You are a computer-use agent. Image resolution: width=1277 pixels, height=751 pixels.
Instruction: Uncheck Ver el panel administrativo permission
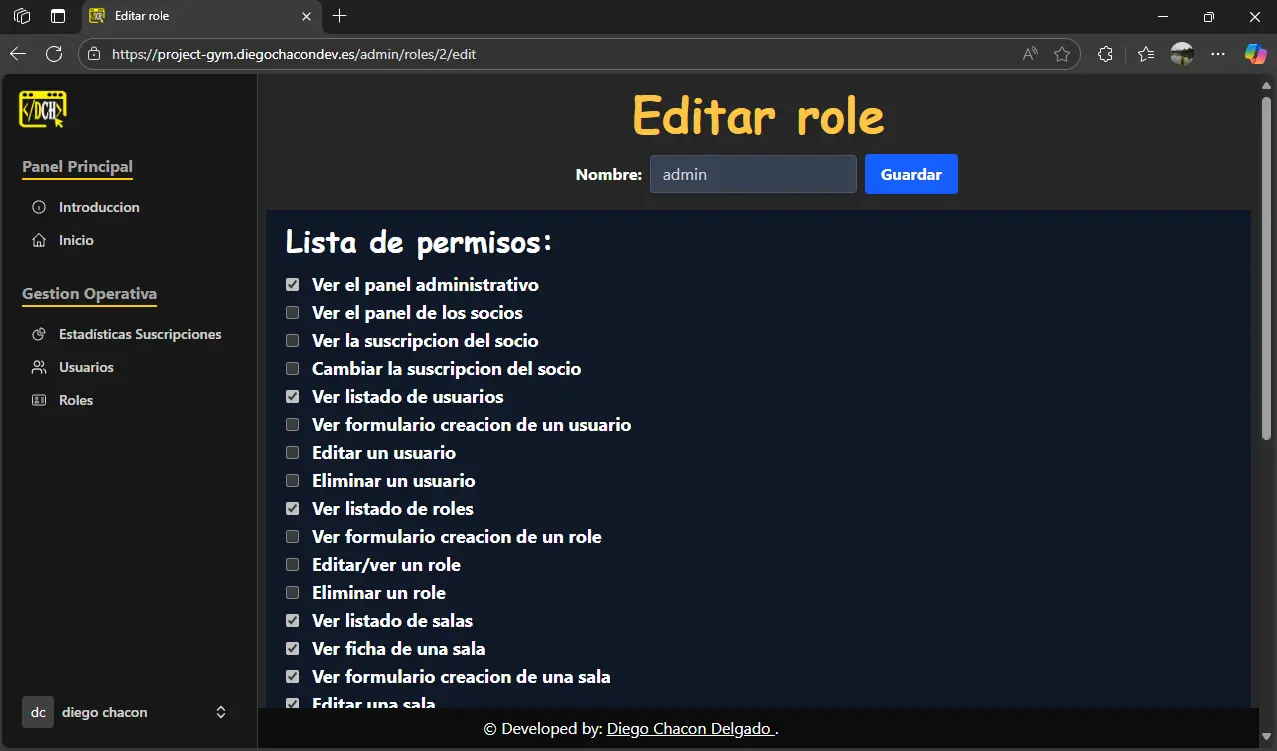292,284
